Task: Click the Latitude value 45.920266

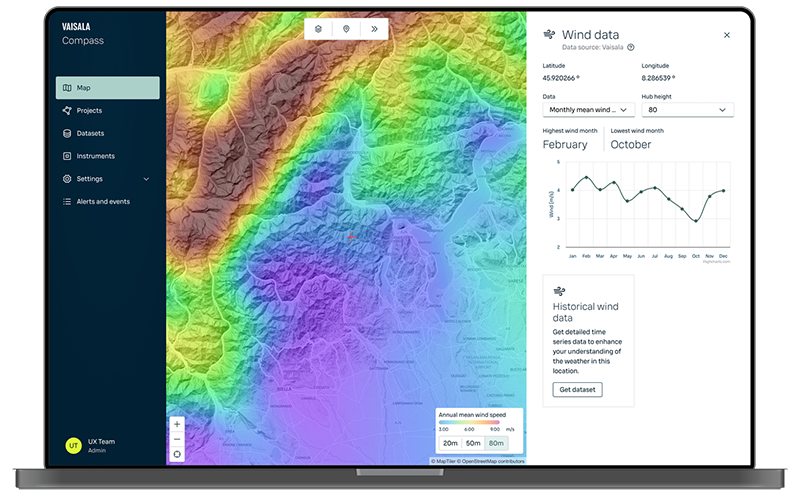Action: coord(561,78)
